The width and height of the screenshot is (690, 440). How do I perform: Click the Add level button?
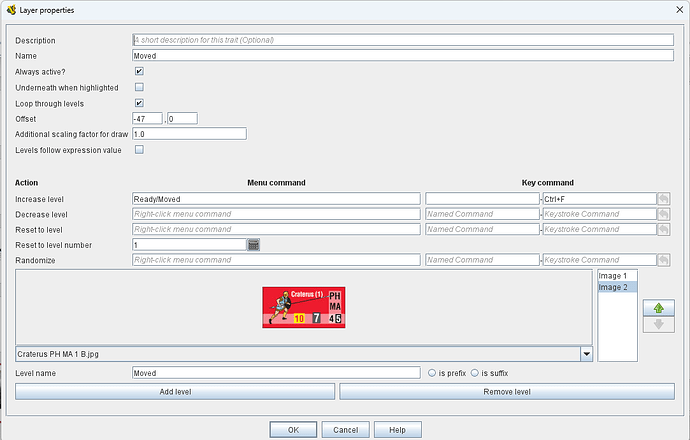pos(175,392)
